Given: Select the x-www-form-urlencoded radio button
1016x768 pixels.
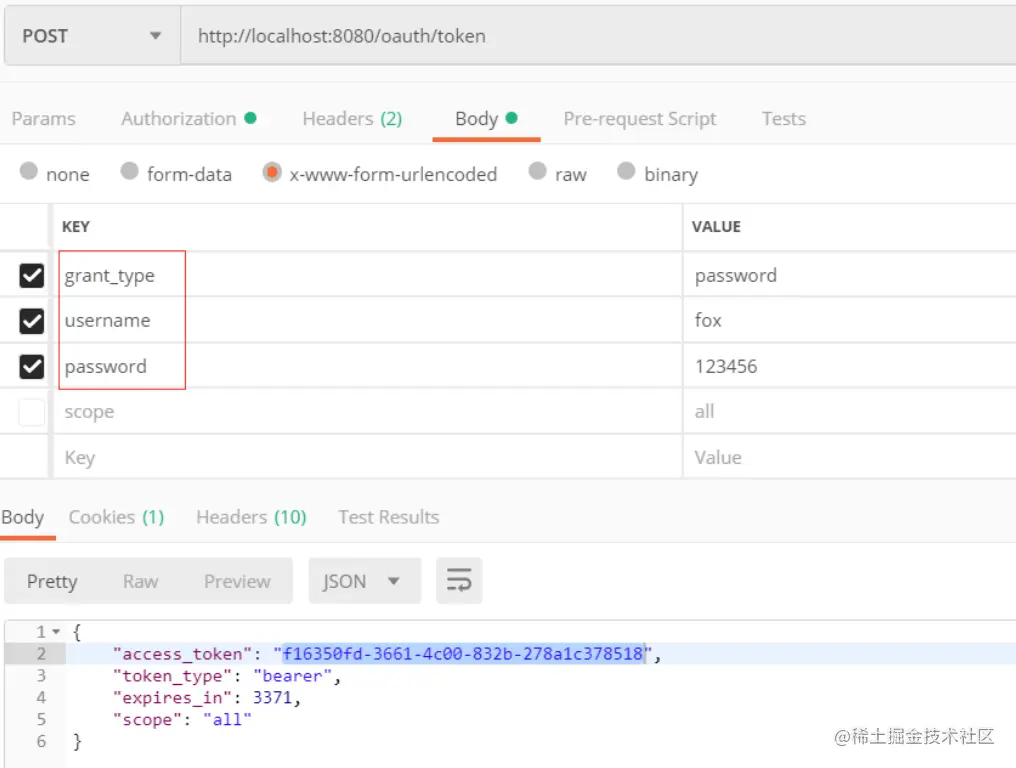Looking at the screenshot, I should click(272, 172).
